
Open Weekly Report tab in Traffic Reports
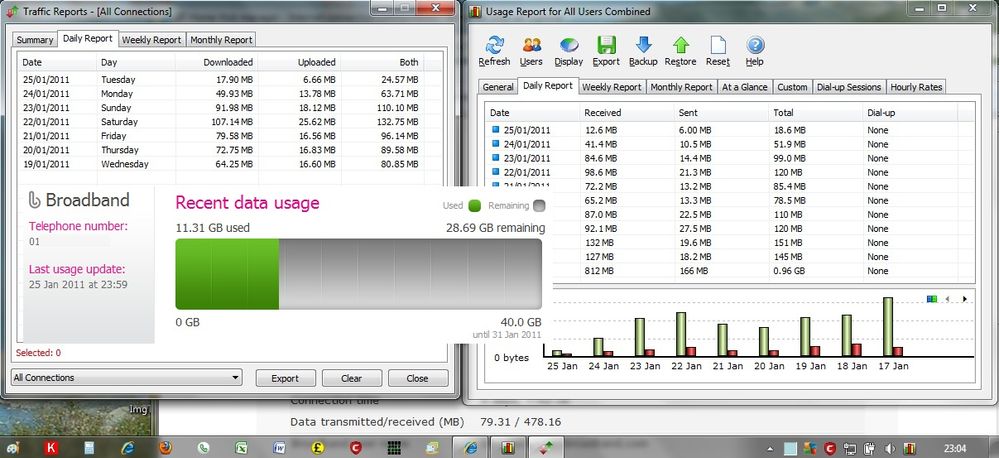152,39
